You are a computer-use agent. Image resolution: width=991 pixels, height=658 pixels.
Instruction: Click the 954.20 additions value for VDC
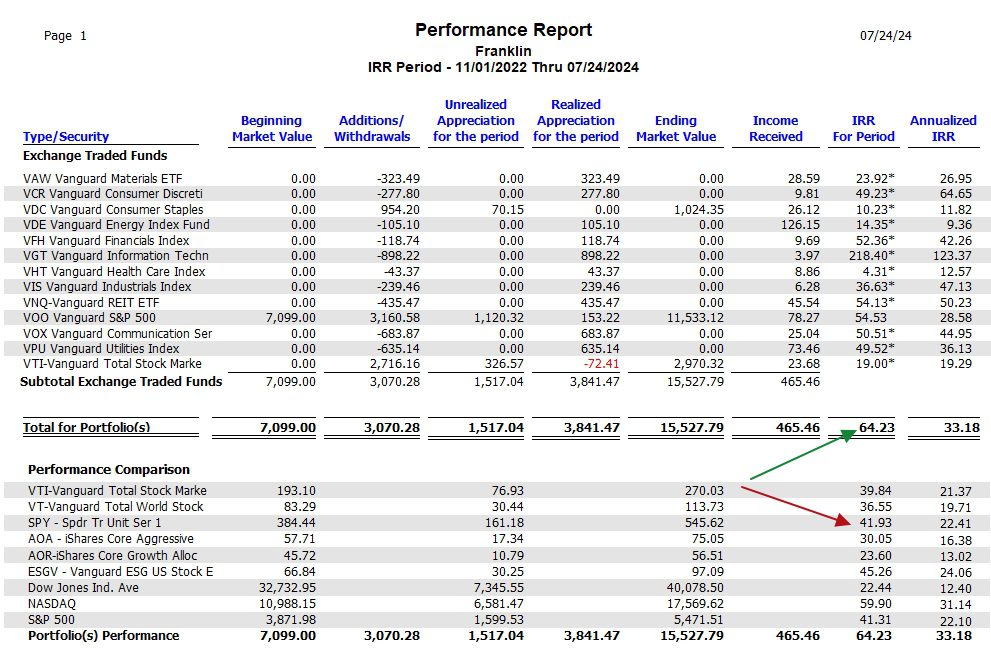coord(400,209)
